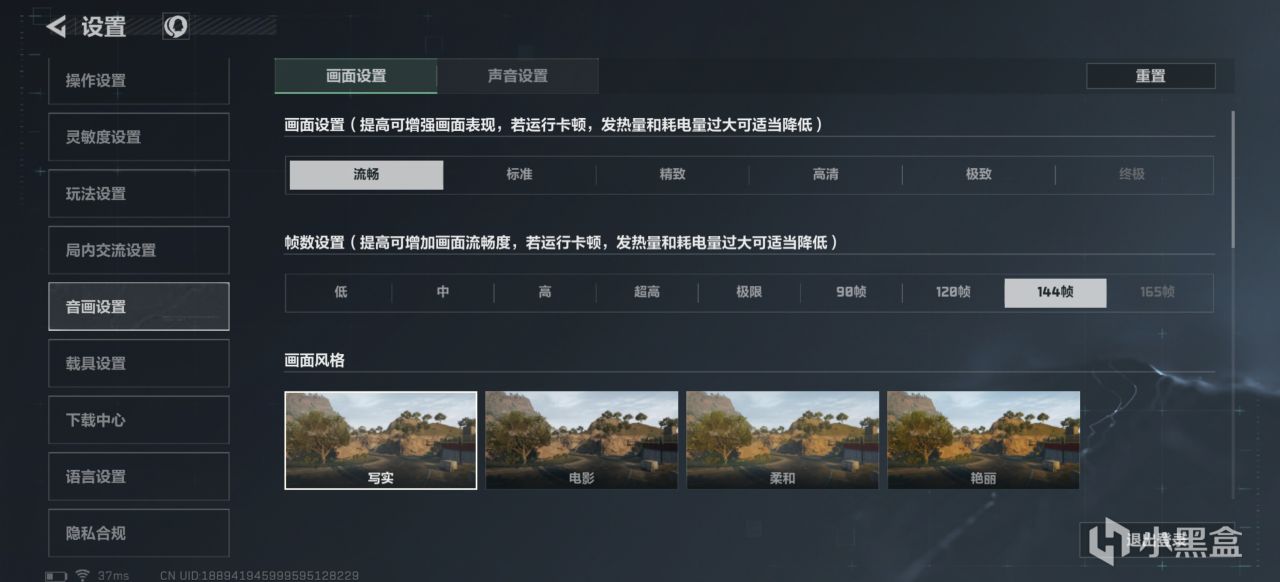Select the 电影 picture style thumbnail
The height and width of the screenshot is (582, 1280).
582,440
